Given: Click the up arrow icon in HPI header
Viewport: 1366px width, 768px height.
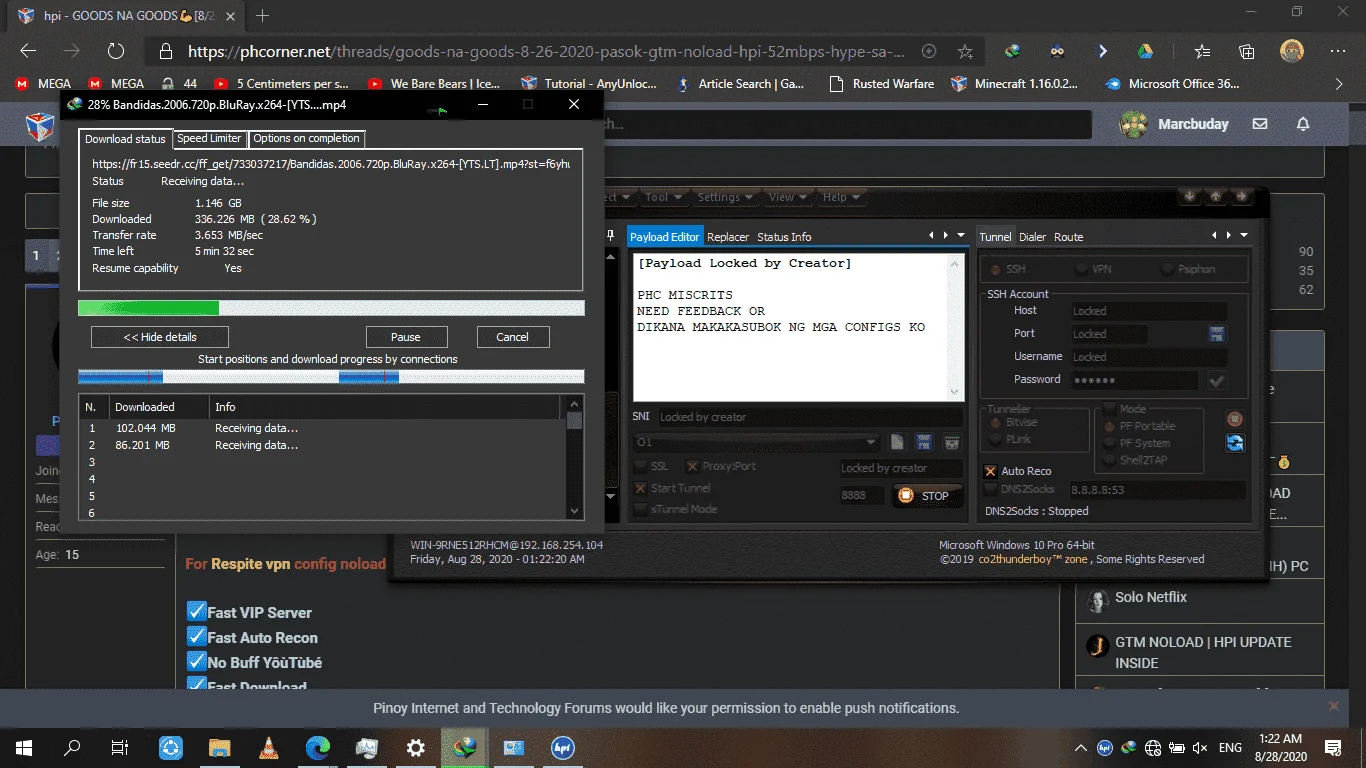Looking at the screenshot, I should pyautogui.click(x=1216, y=197).
